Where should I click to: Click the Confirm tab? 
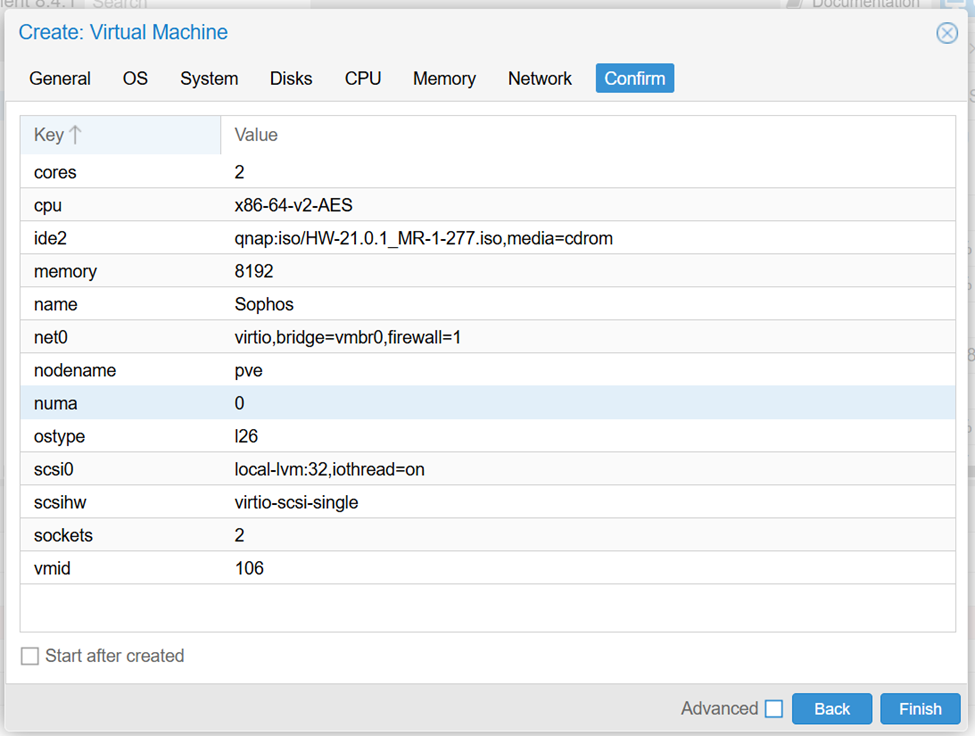click(634, 78)
